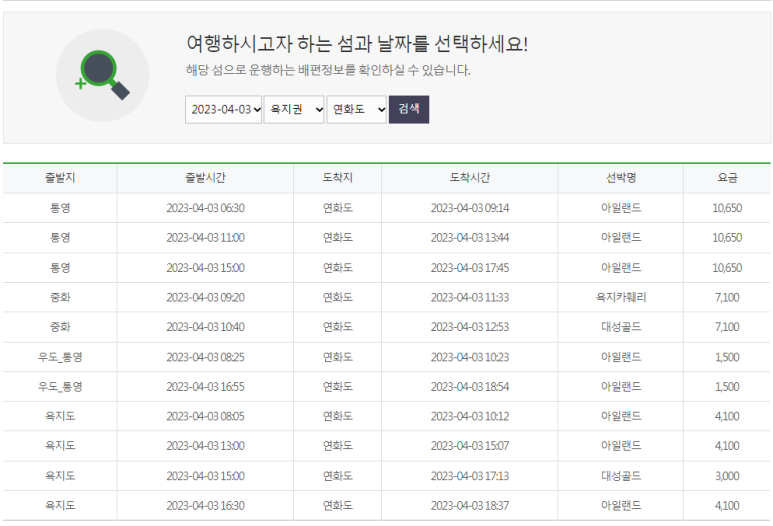The height and width of the screenshot is (526, 773).
Task: Click arrival time 2023-04-03 15:07
Action: 469,446
